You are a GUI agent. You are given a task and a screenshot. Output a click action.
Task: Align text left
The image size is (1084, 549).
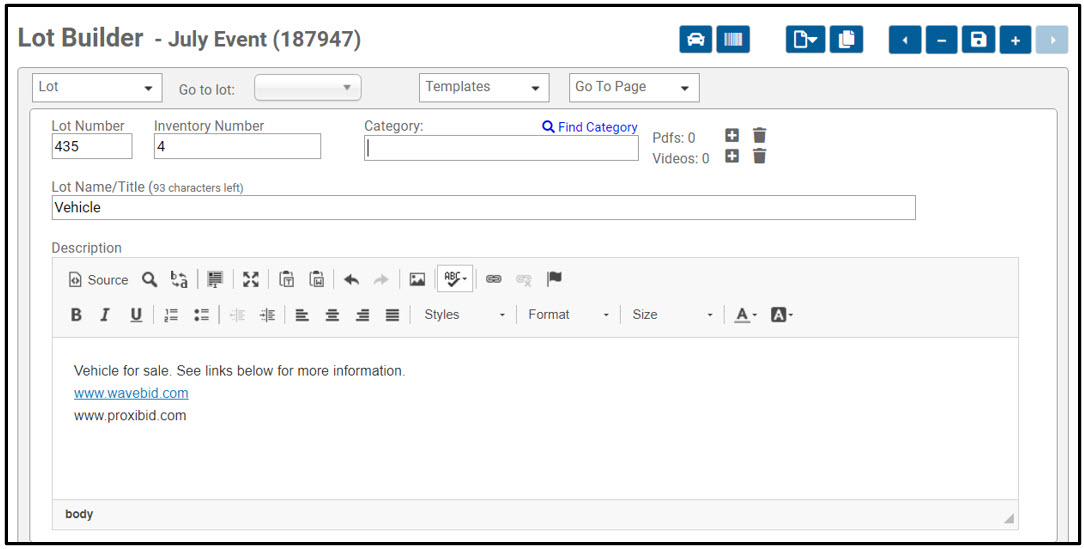click(x=302, y=315)
